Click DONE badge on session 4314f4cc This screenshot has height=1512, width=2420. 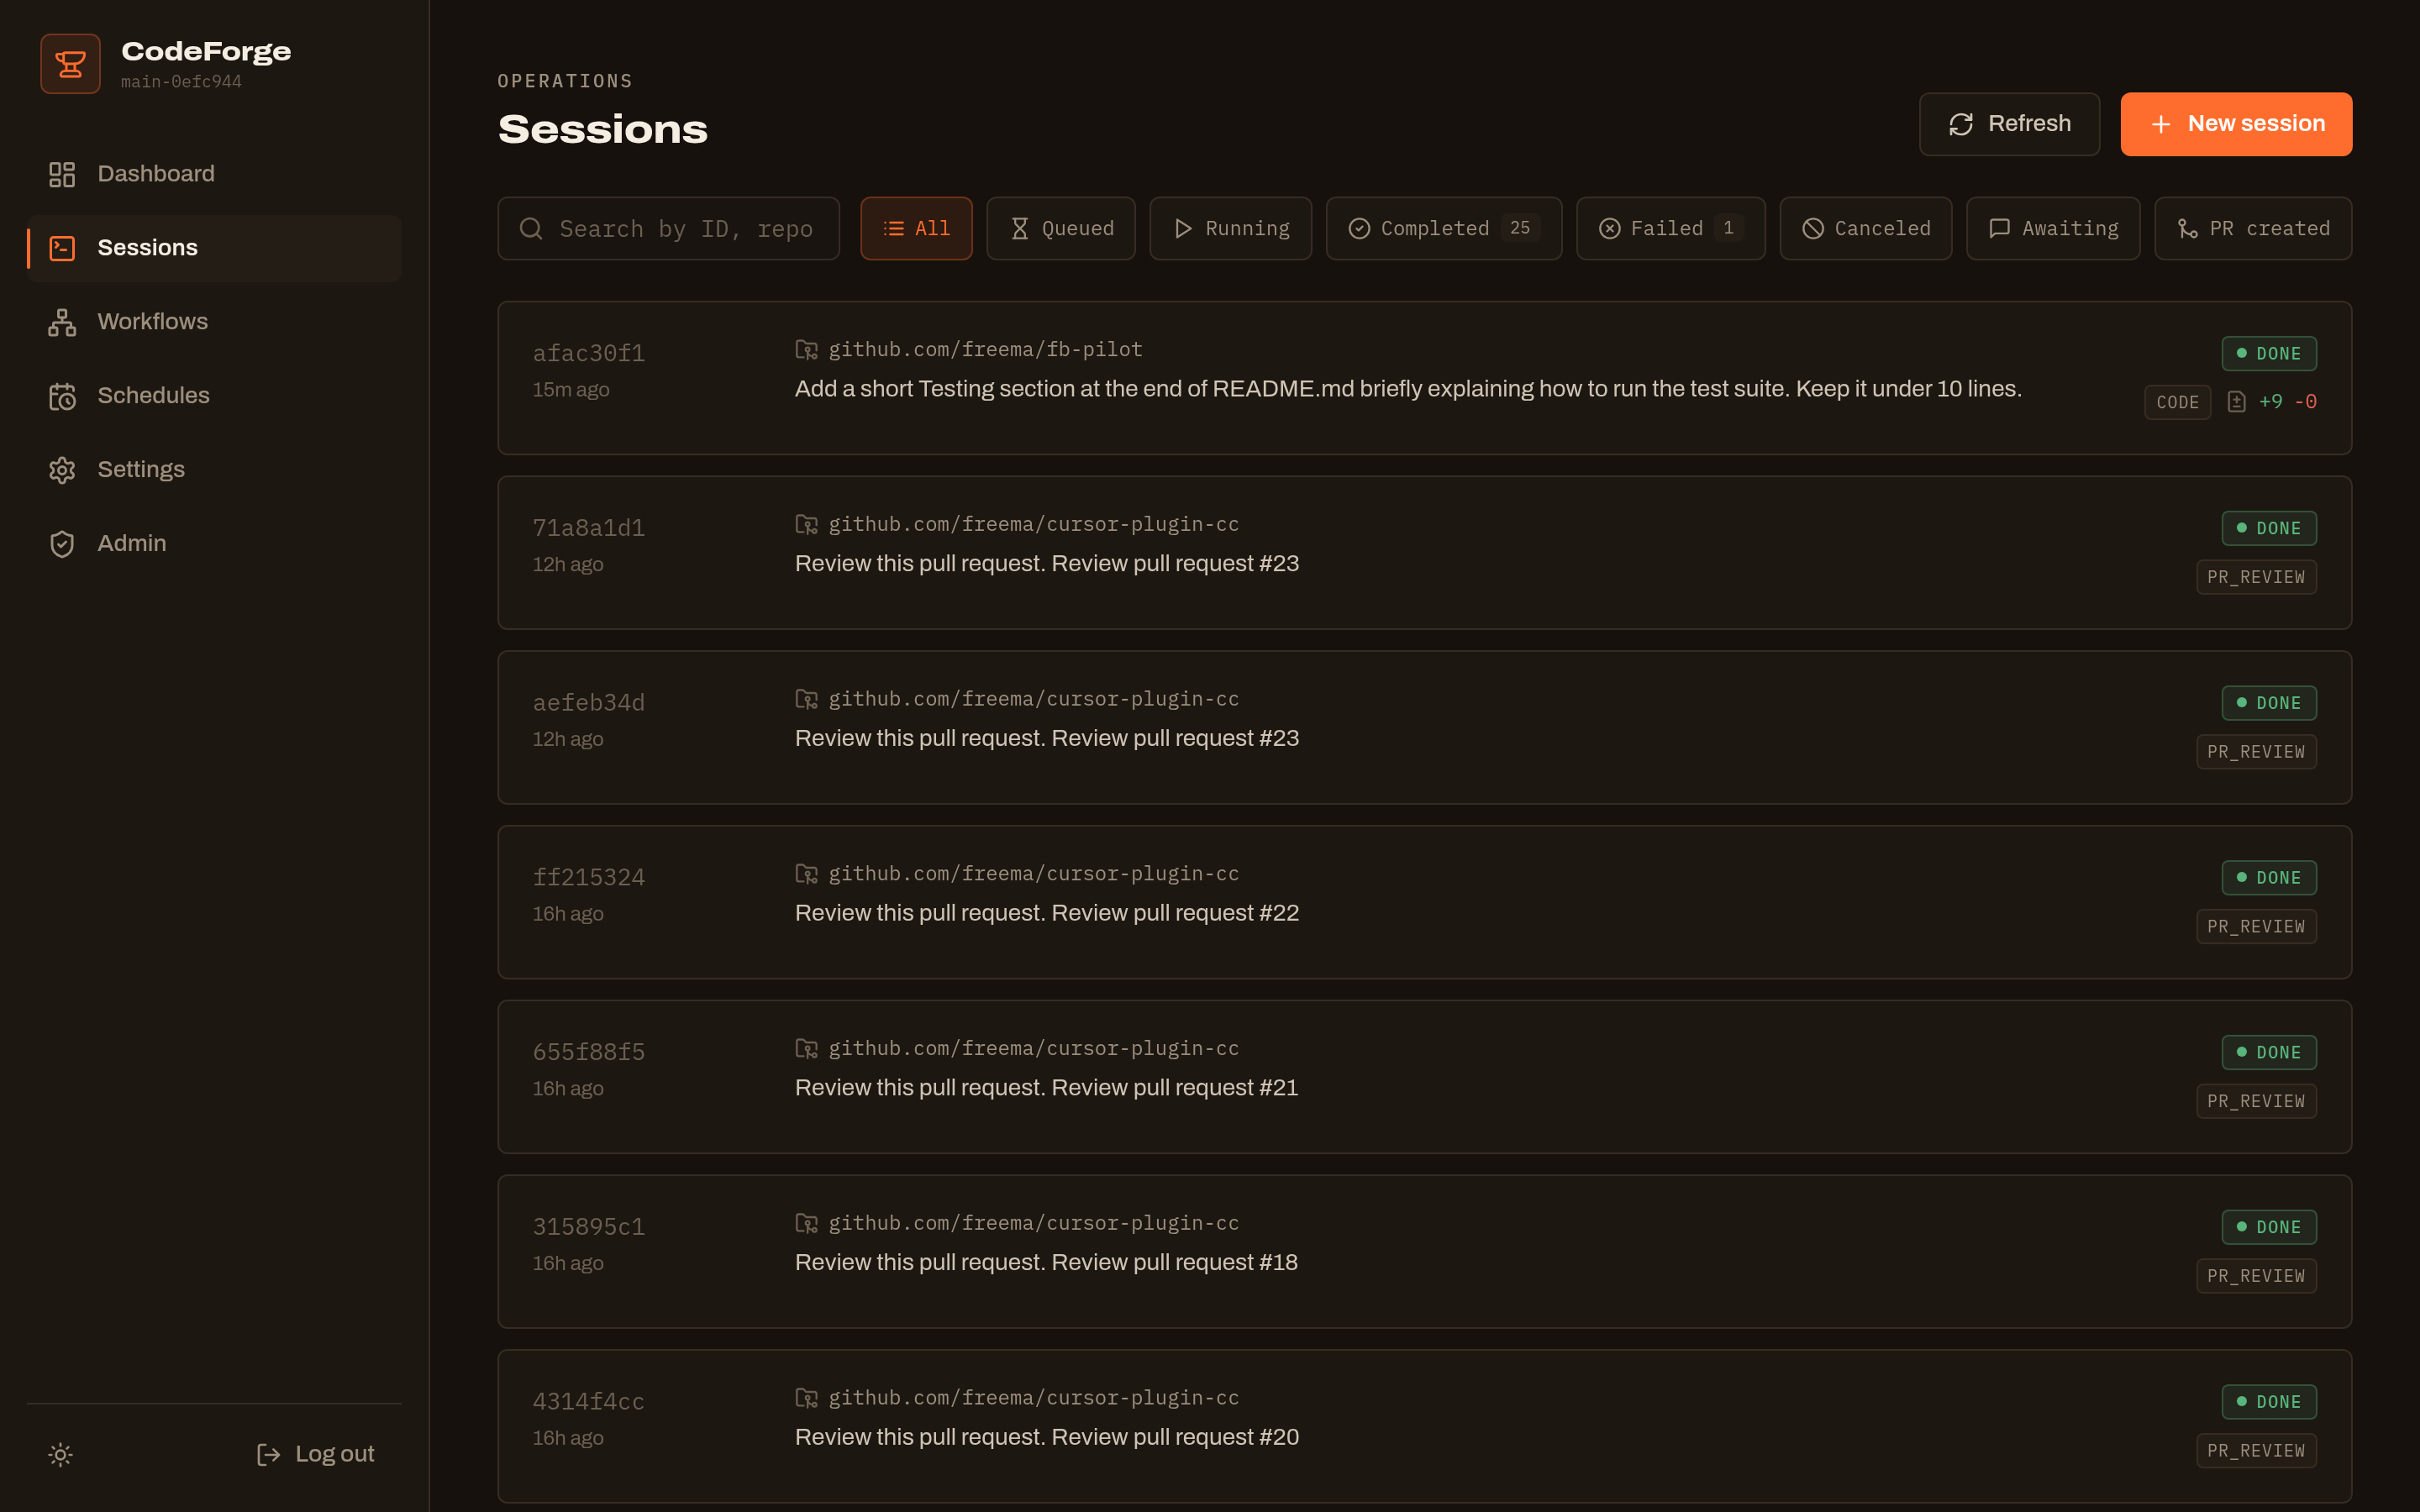tap(2268, 1402)
